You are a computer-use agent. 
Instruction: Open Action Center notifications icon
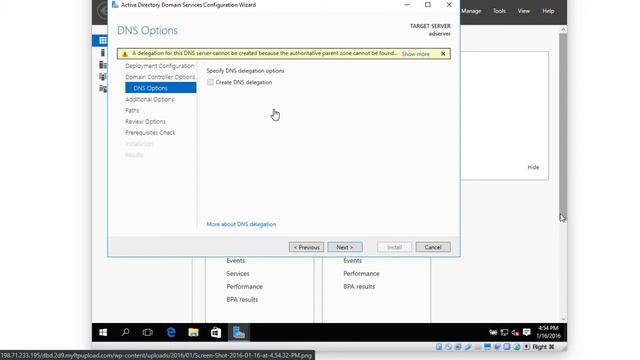coord(527,333)
